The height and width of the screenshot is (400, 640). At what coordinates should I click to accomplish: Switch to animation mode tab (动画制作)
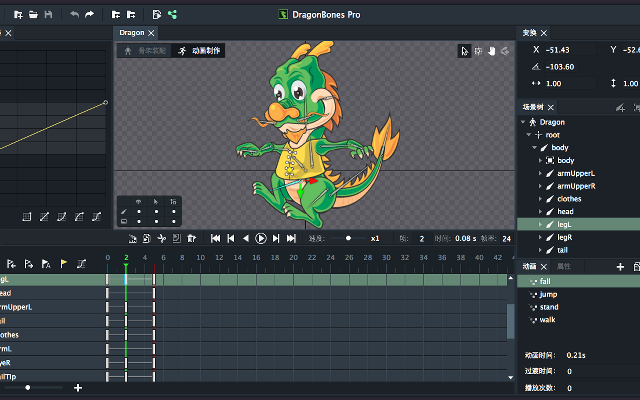[198, 51]
